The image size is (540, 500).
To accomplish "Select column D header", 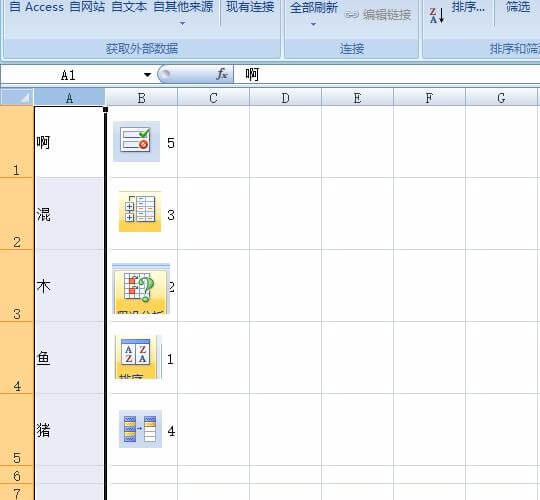I will 285,97.
